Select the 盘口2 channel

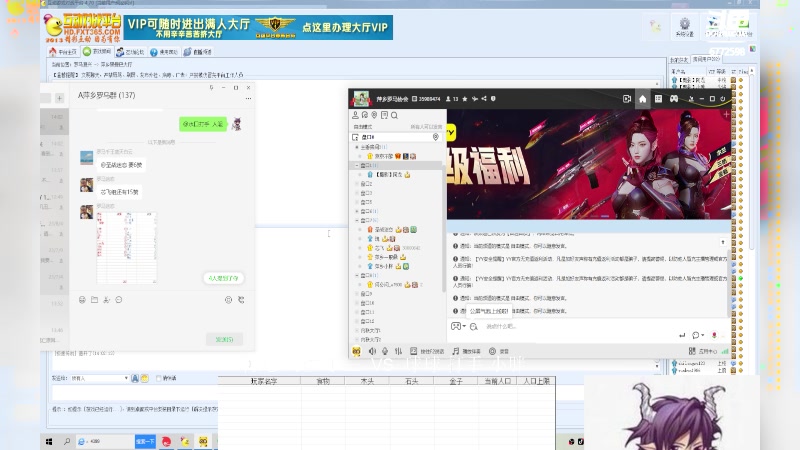point(366,184)
